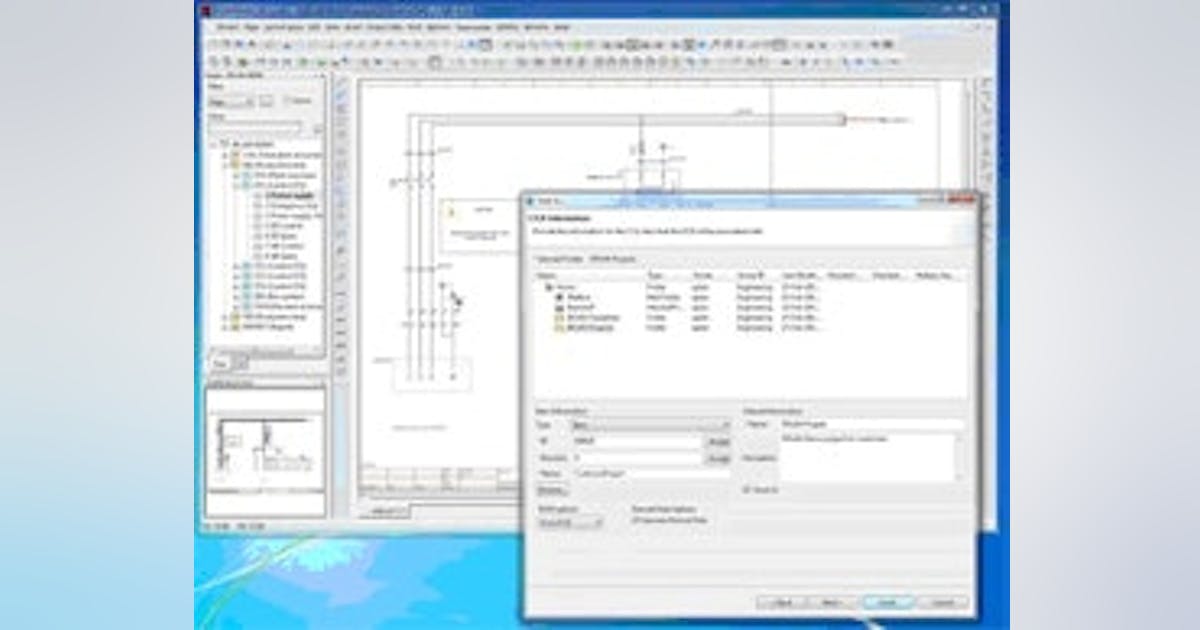Click the Cancel button in the dialog
The width and height of the screenshot is (1200, 630).
click(x=941, y=602)
